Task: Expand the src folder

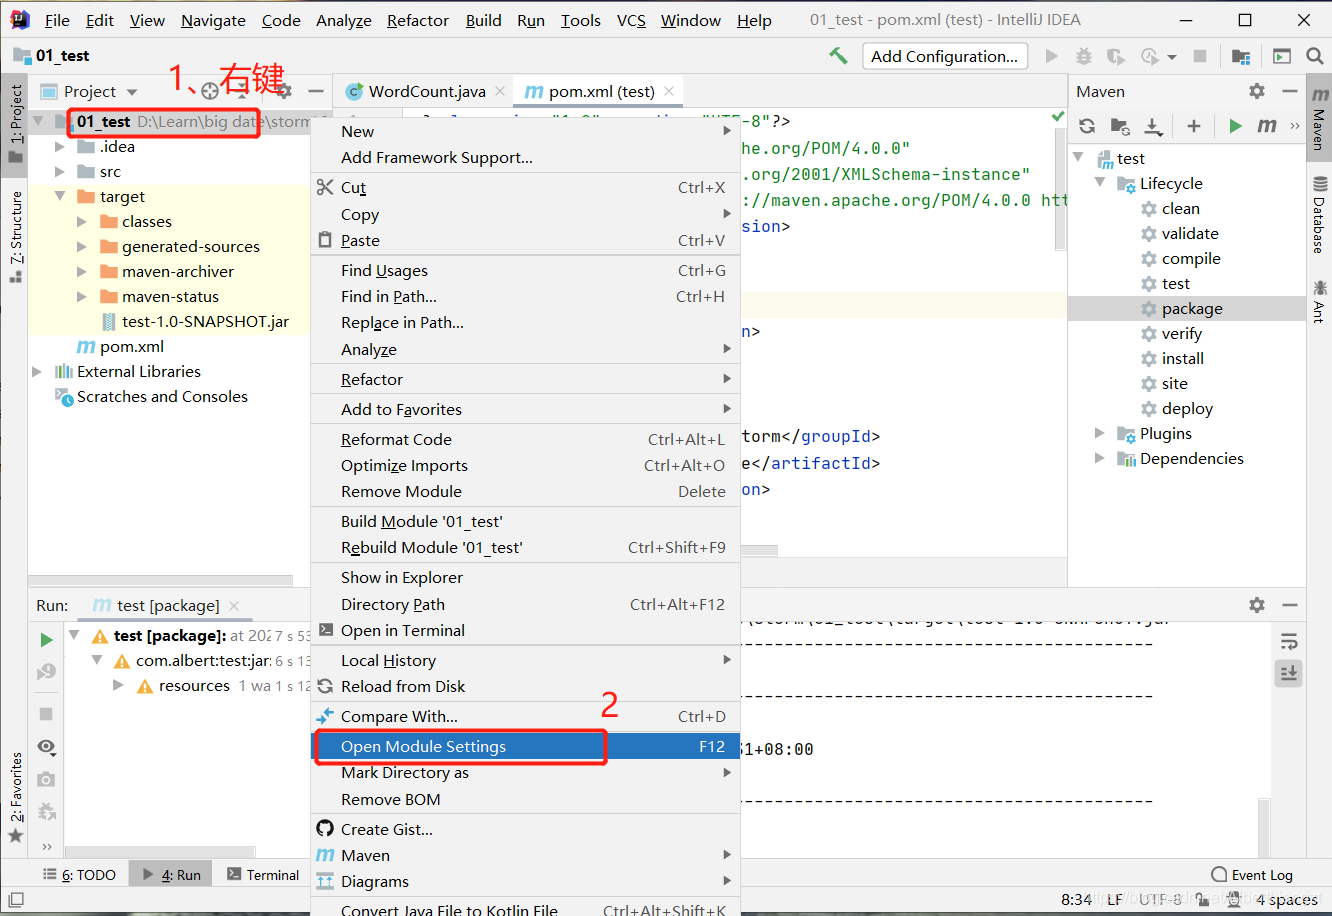Action: (60, 172)
